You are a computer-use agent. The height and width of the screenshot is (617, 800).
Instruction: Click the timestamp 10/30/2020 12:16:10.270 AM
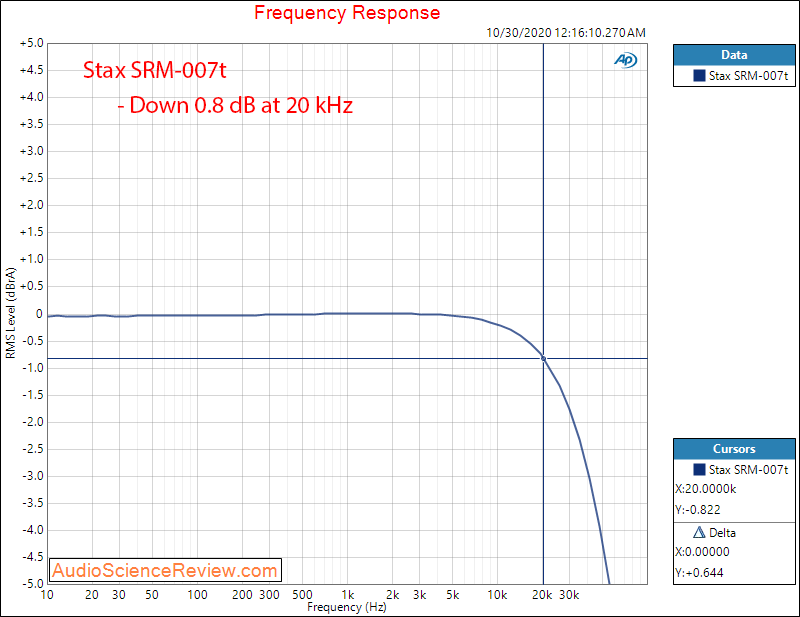click(566, 33)
